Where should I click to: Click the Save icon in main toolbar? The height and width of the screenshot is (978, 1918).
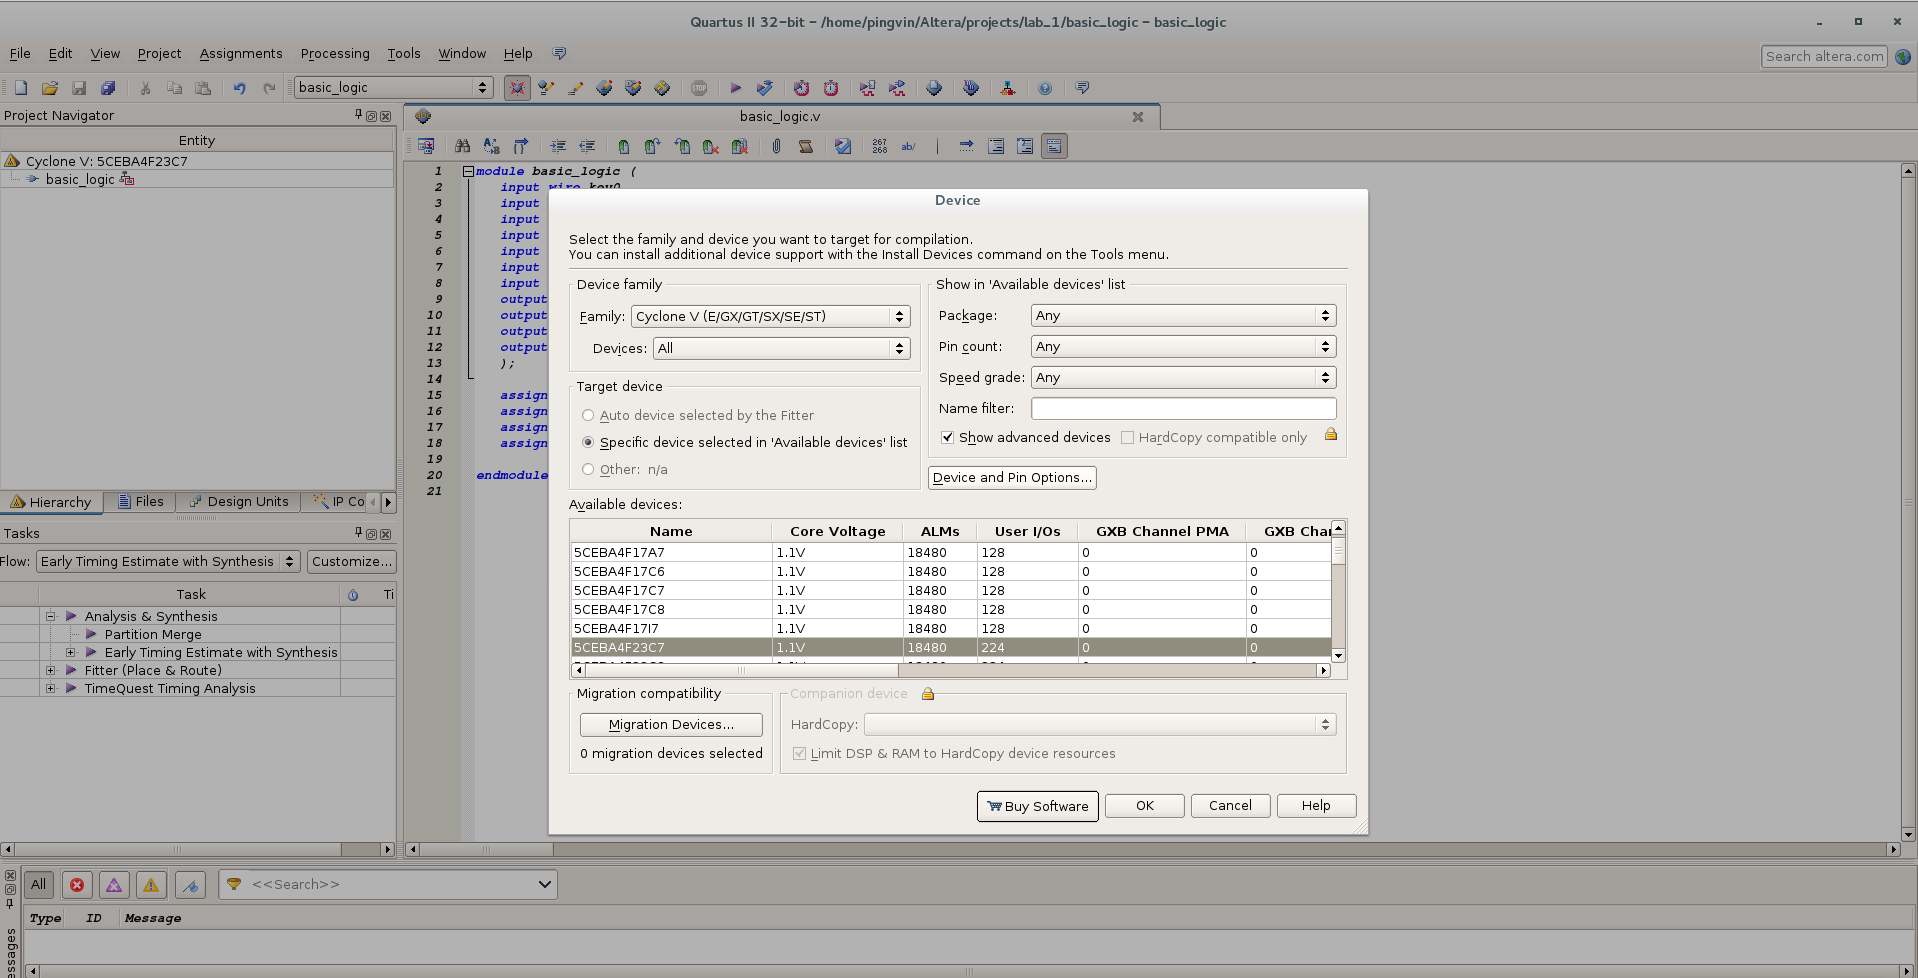[x=79, y=88]
